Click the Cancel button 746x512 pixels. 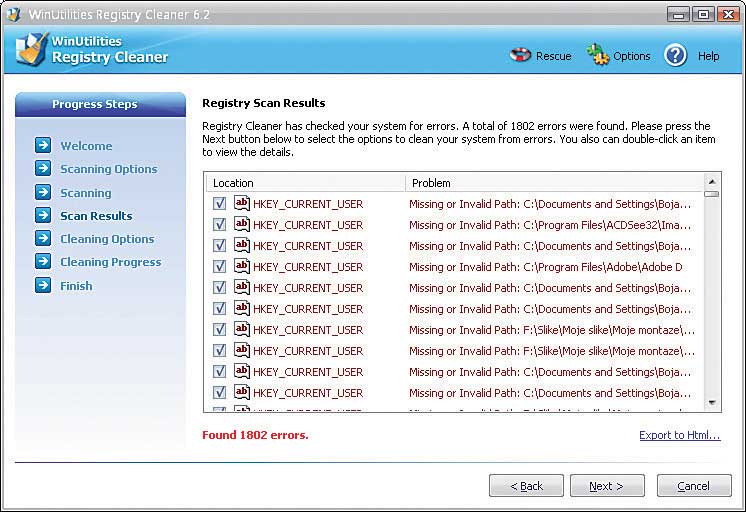(694, 485)
